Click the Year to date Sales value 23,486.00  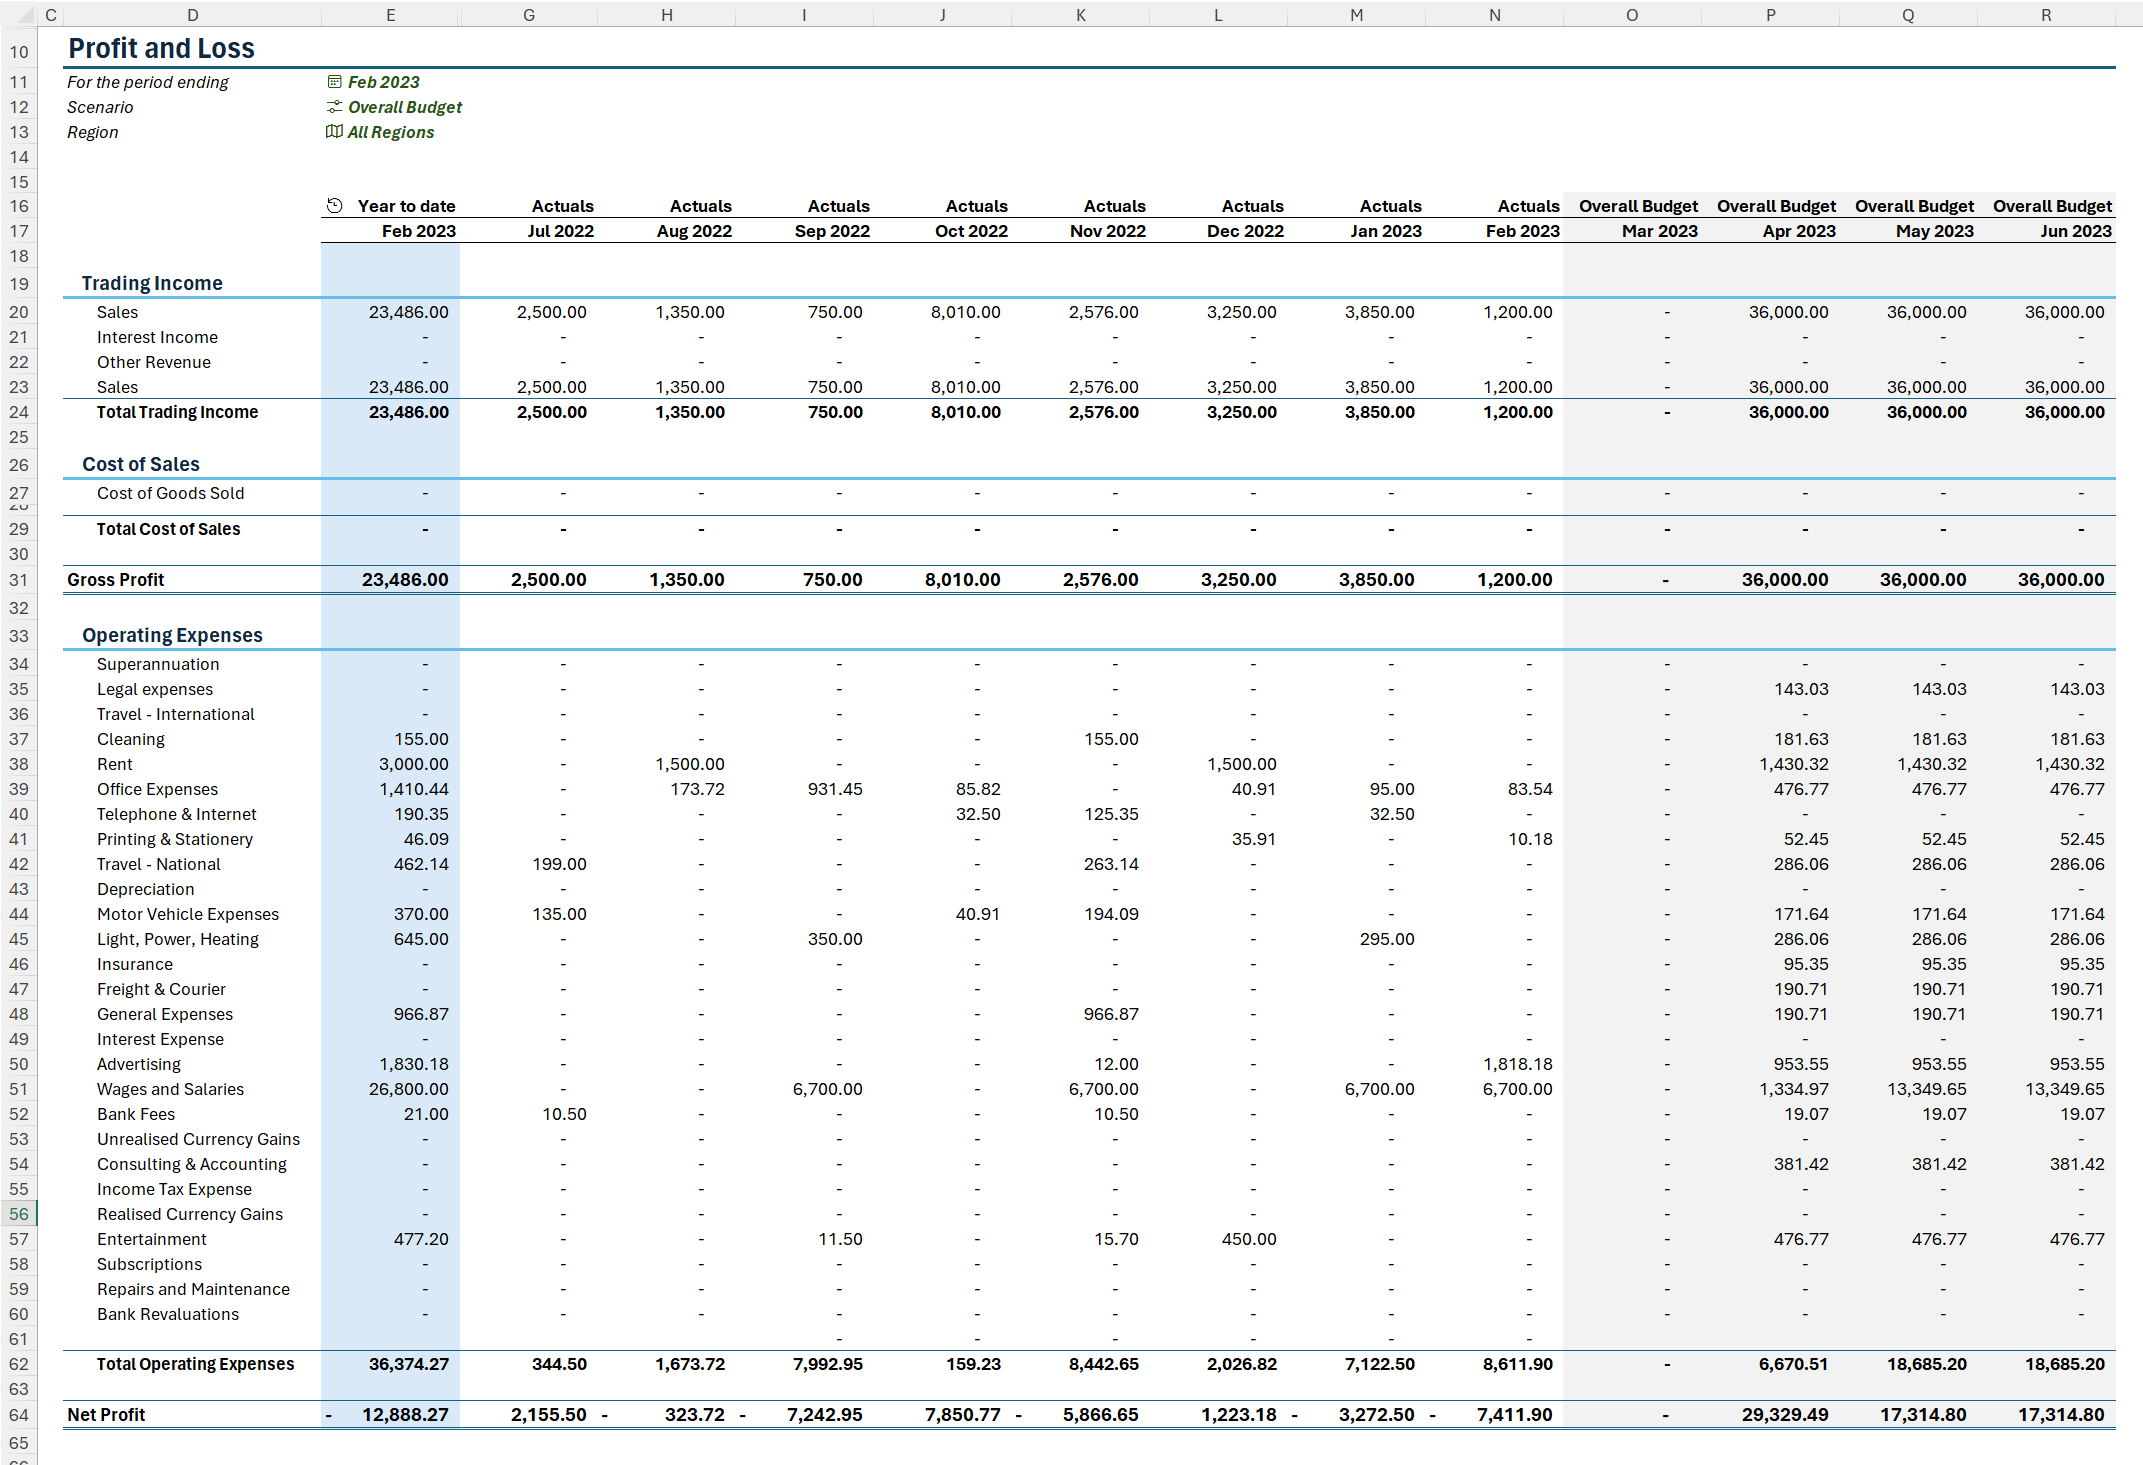tap(410, 311)
